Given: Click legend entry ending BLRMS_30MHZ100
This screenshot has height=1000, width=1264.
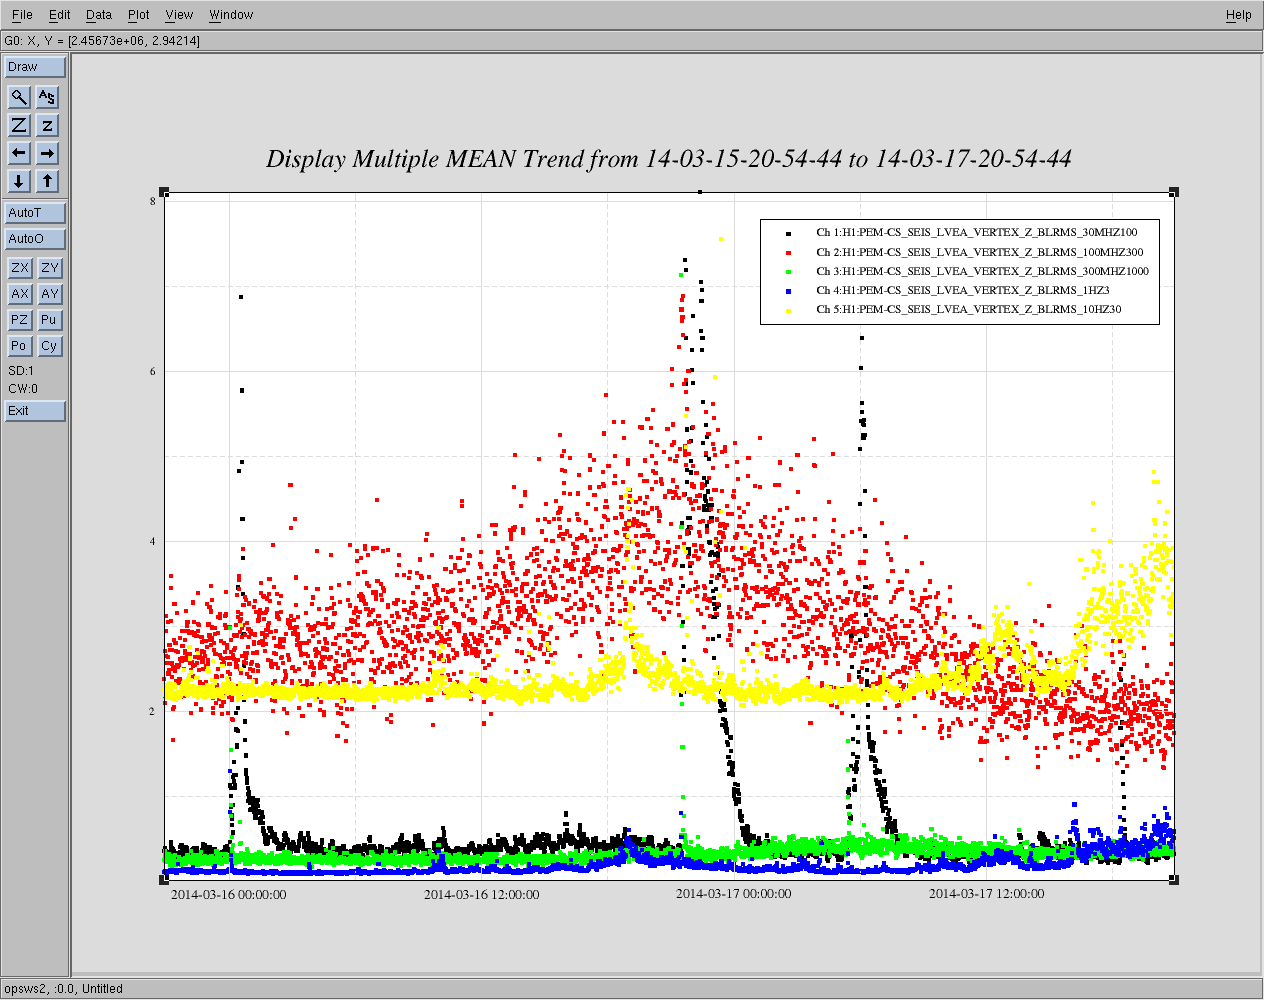Looking at the screenshot, I should click(976, 232).
